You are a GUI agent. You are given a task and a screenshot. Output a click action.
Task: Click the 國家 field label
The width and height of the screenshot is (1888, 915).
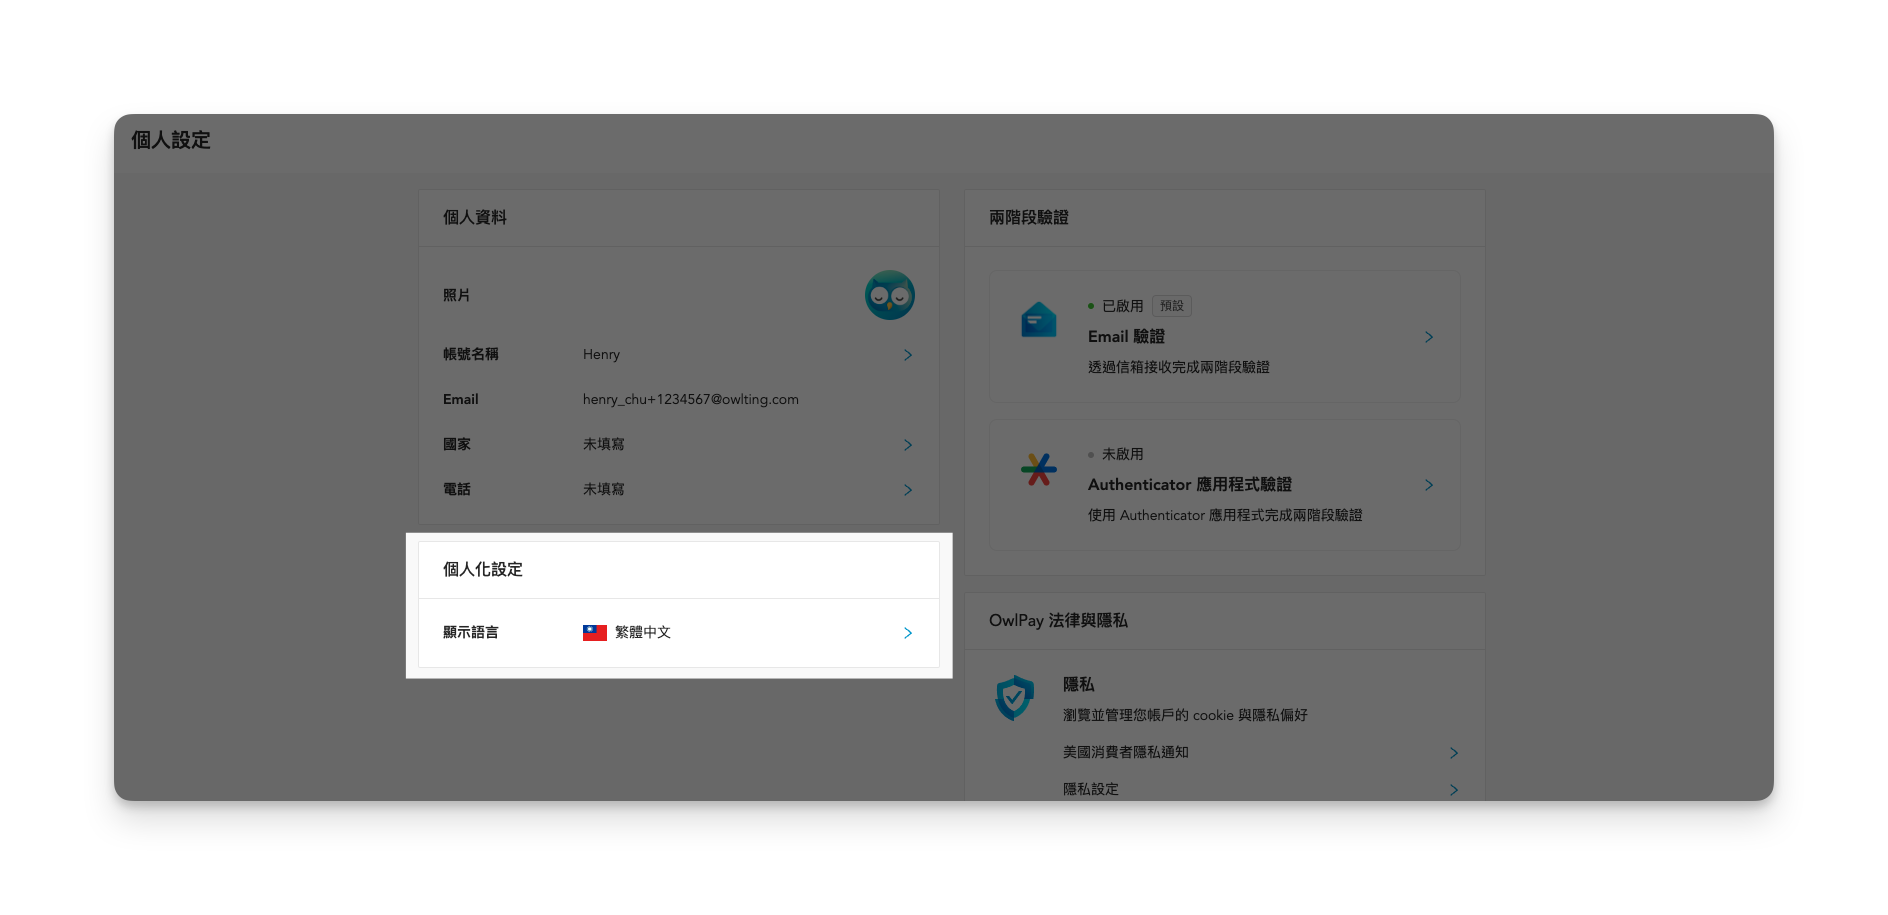[x=457, y=444]
